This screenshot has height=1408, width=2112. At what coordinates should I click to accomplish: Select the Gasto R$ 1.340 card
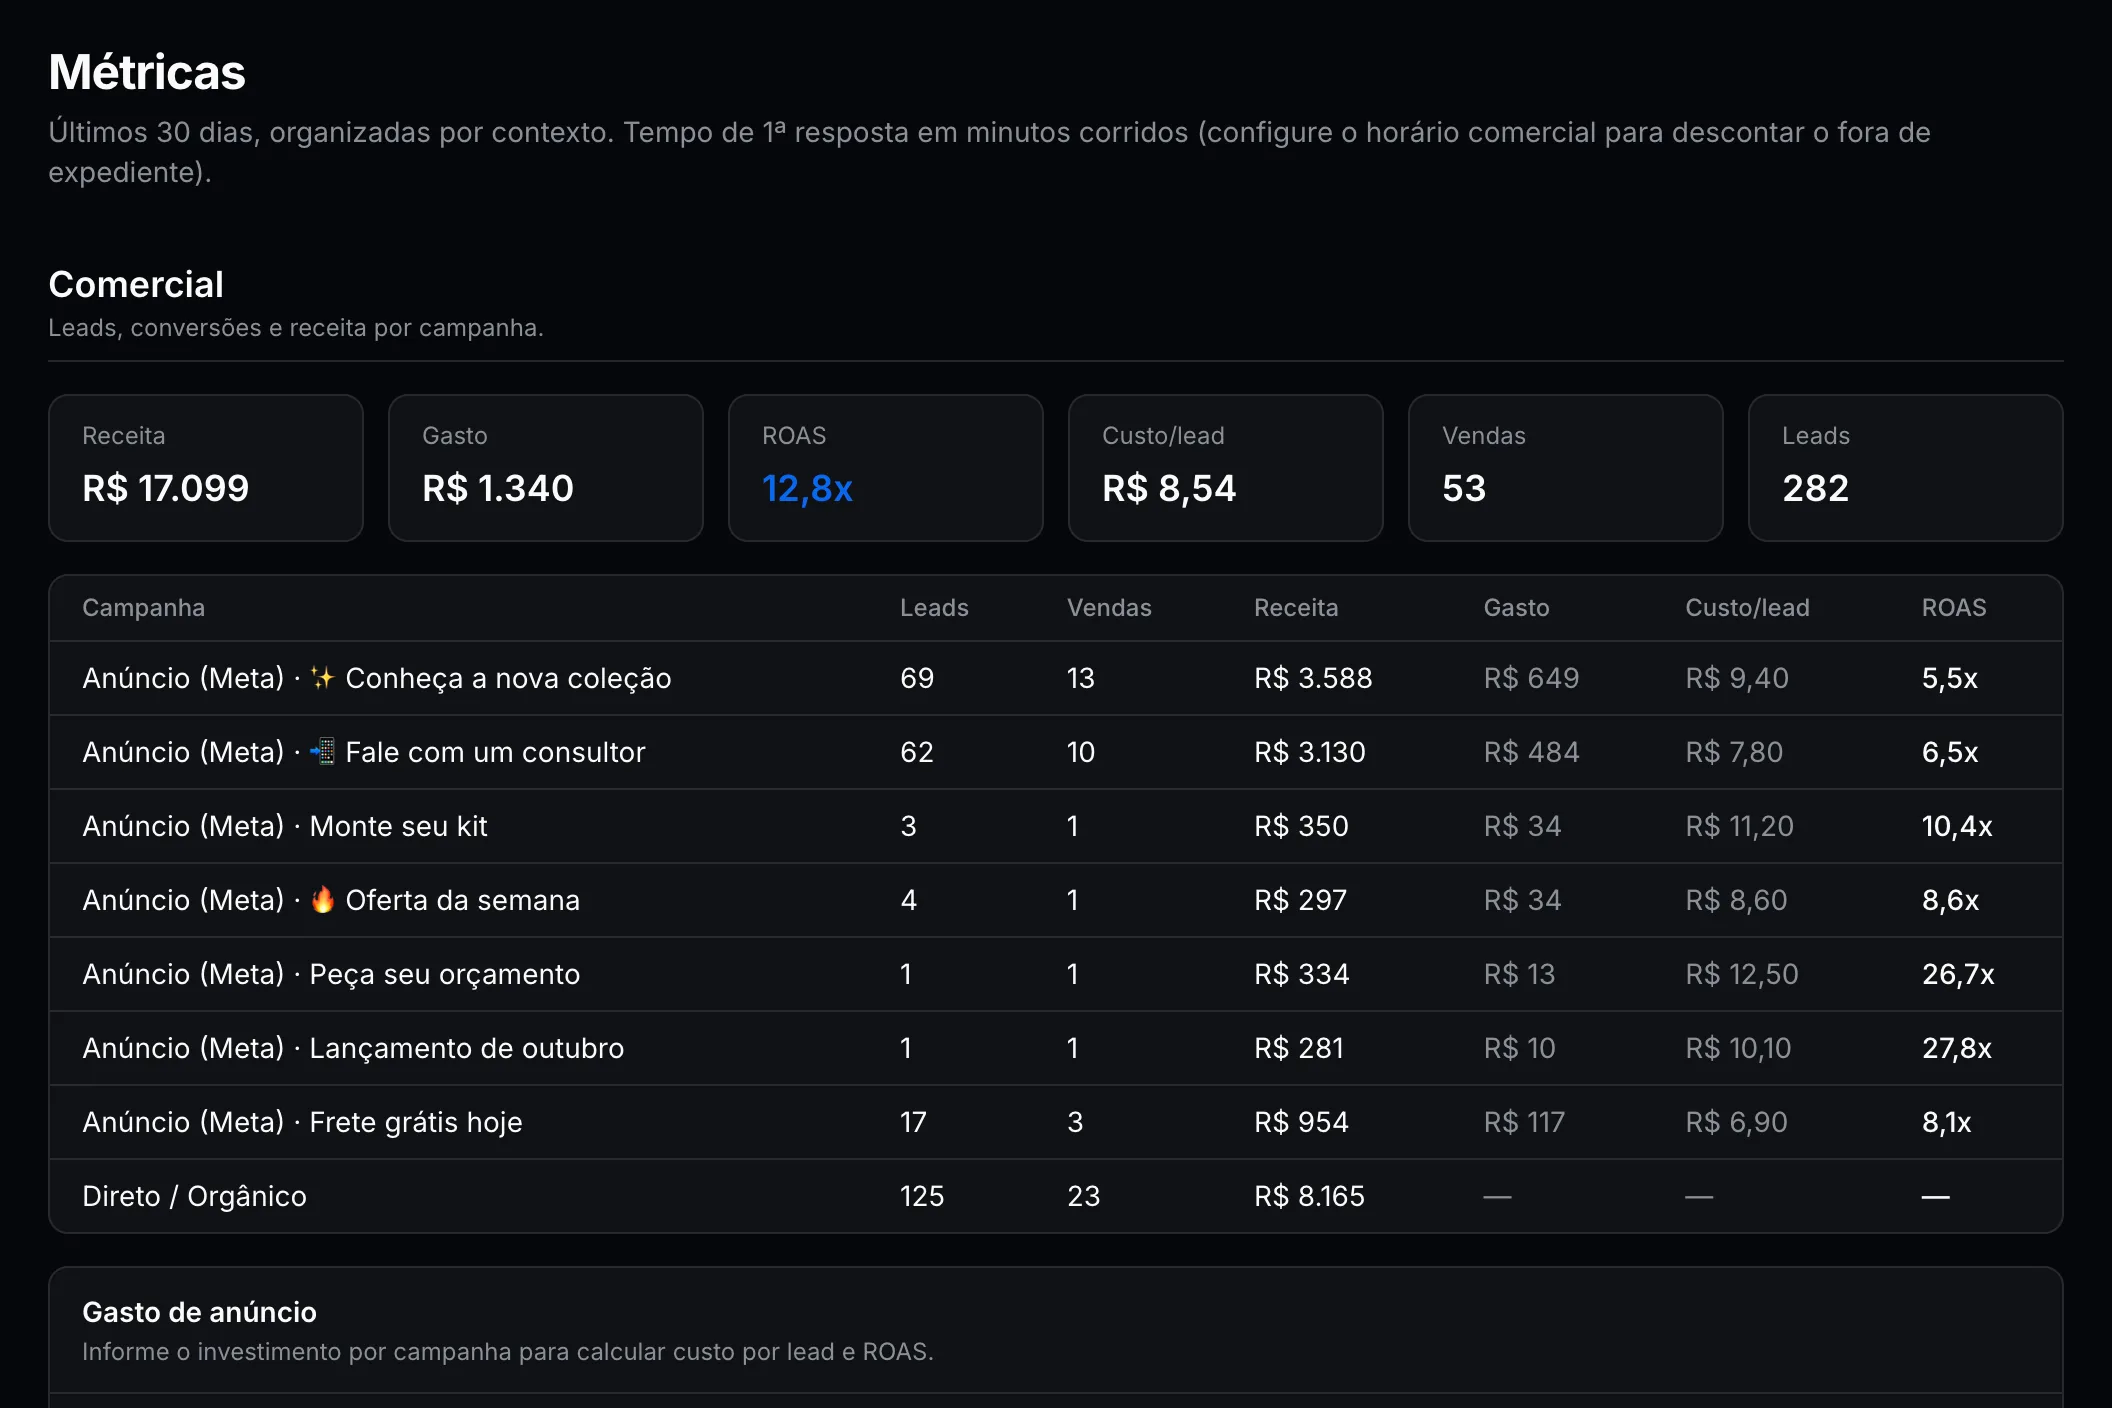pos(546,468)
